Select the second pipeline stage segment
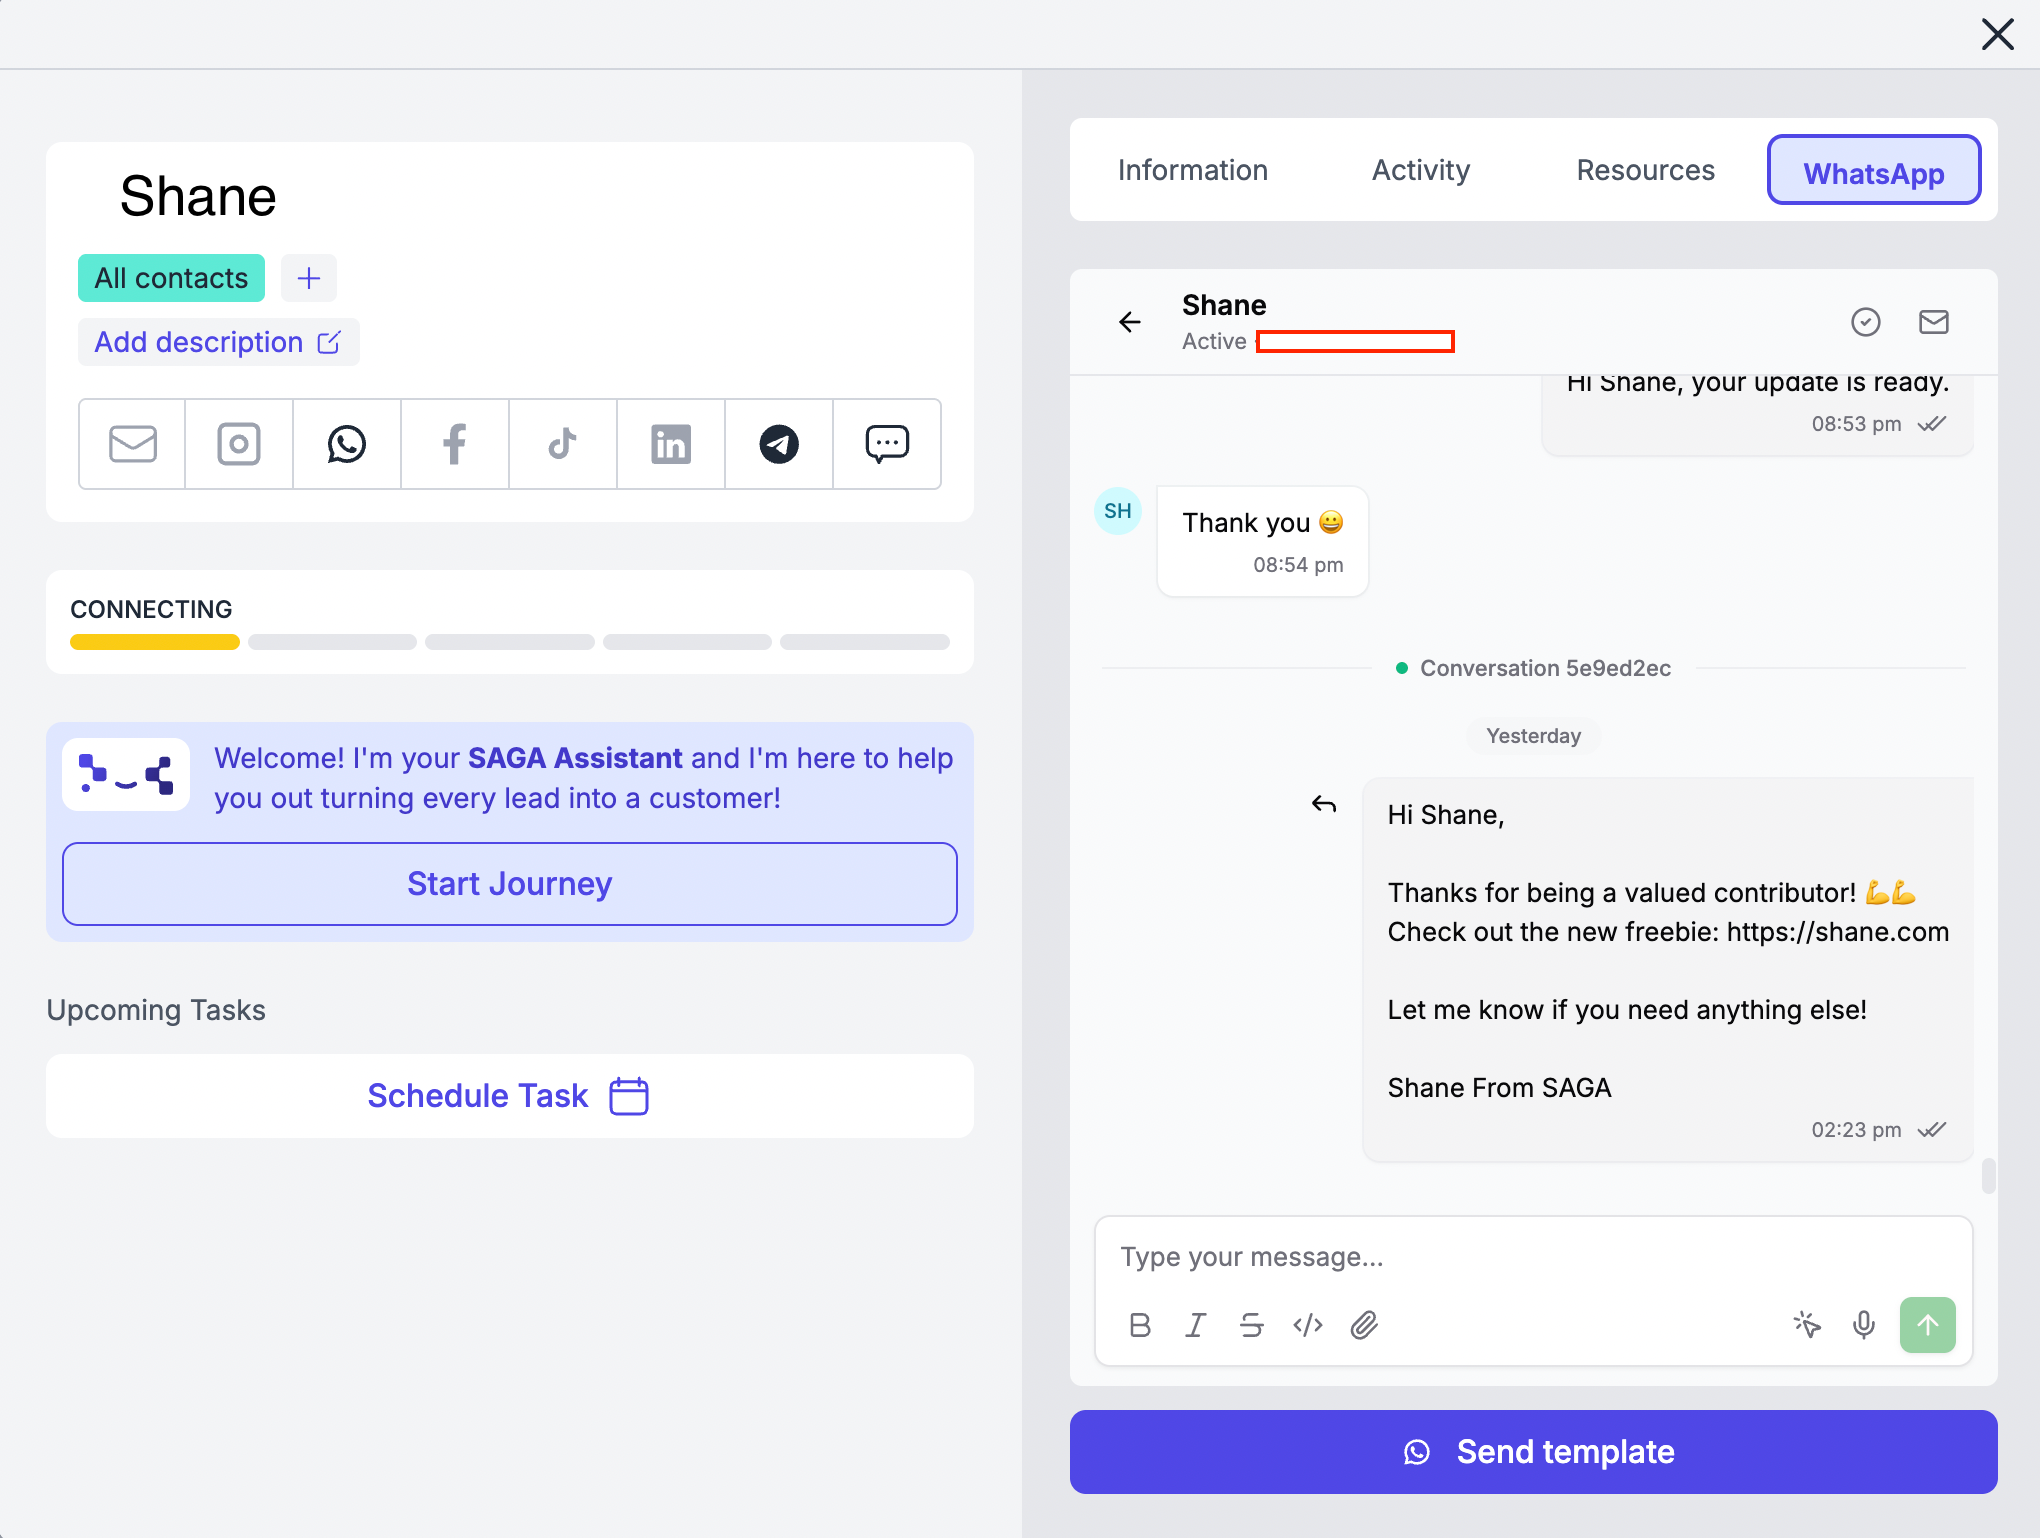Image resolution: width=2040 pixels, height=1538 pixels. coord(332,642)
